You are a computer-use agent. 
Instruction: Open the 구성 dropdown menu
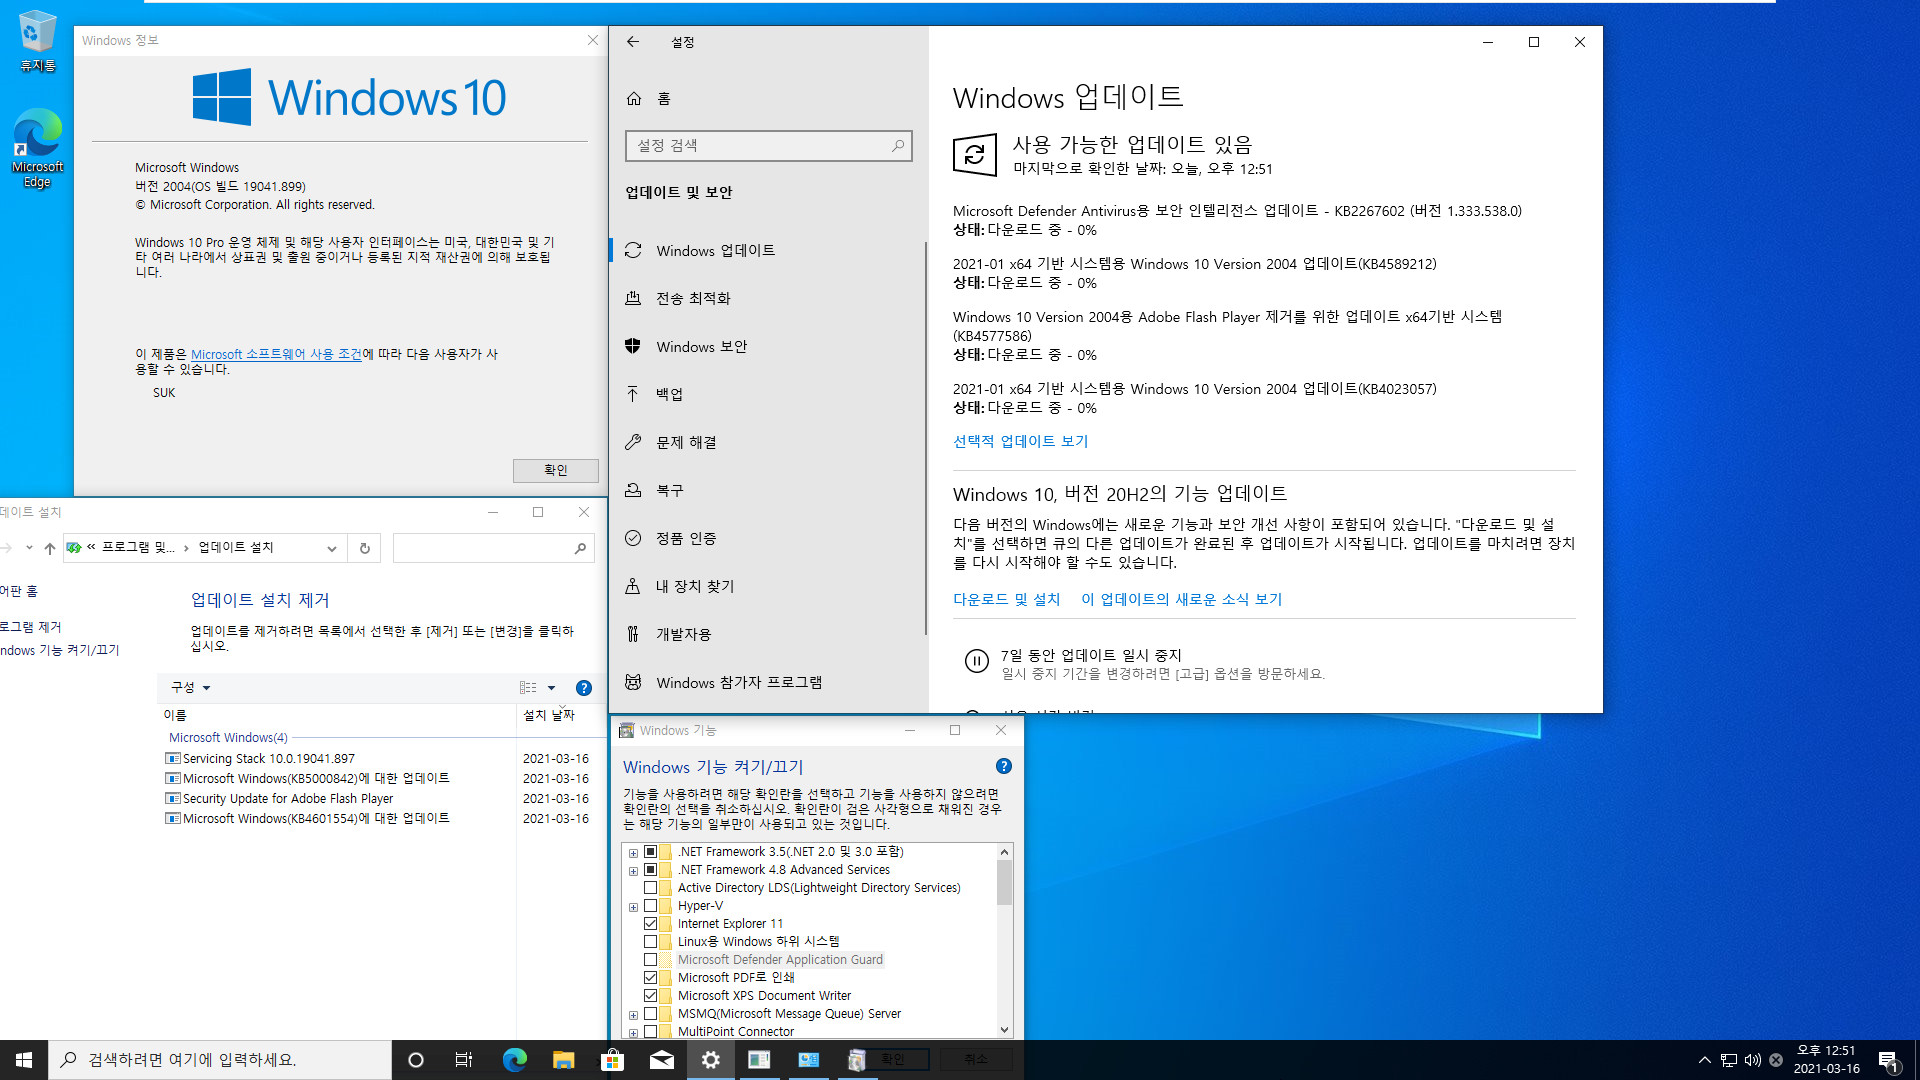pyautogui.click(x=190, y=688)
